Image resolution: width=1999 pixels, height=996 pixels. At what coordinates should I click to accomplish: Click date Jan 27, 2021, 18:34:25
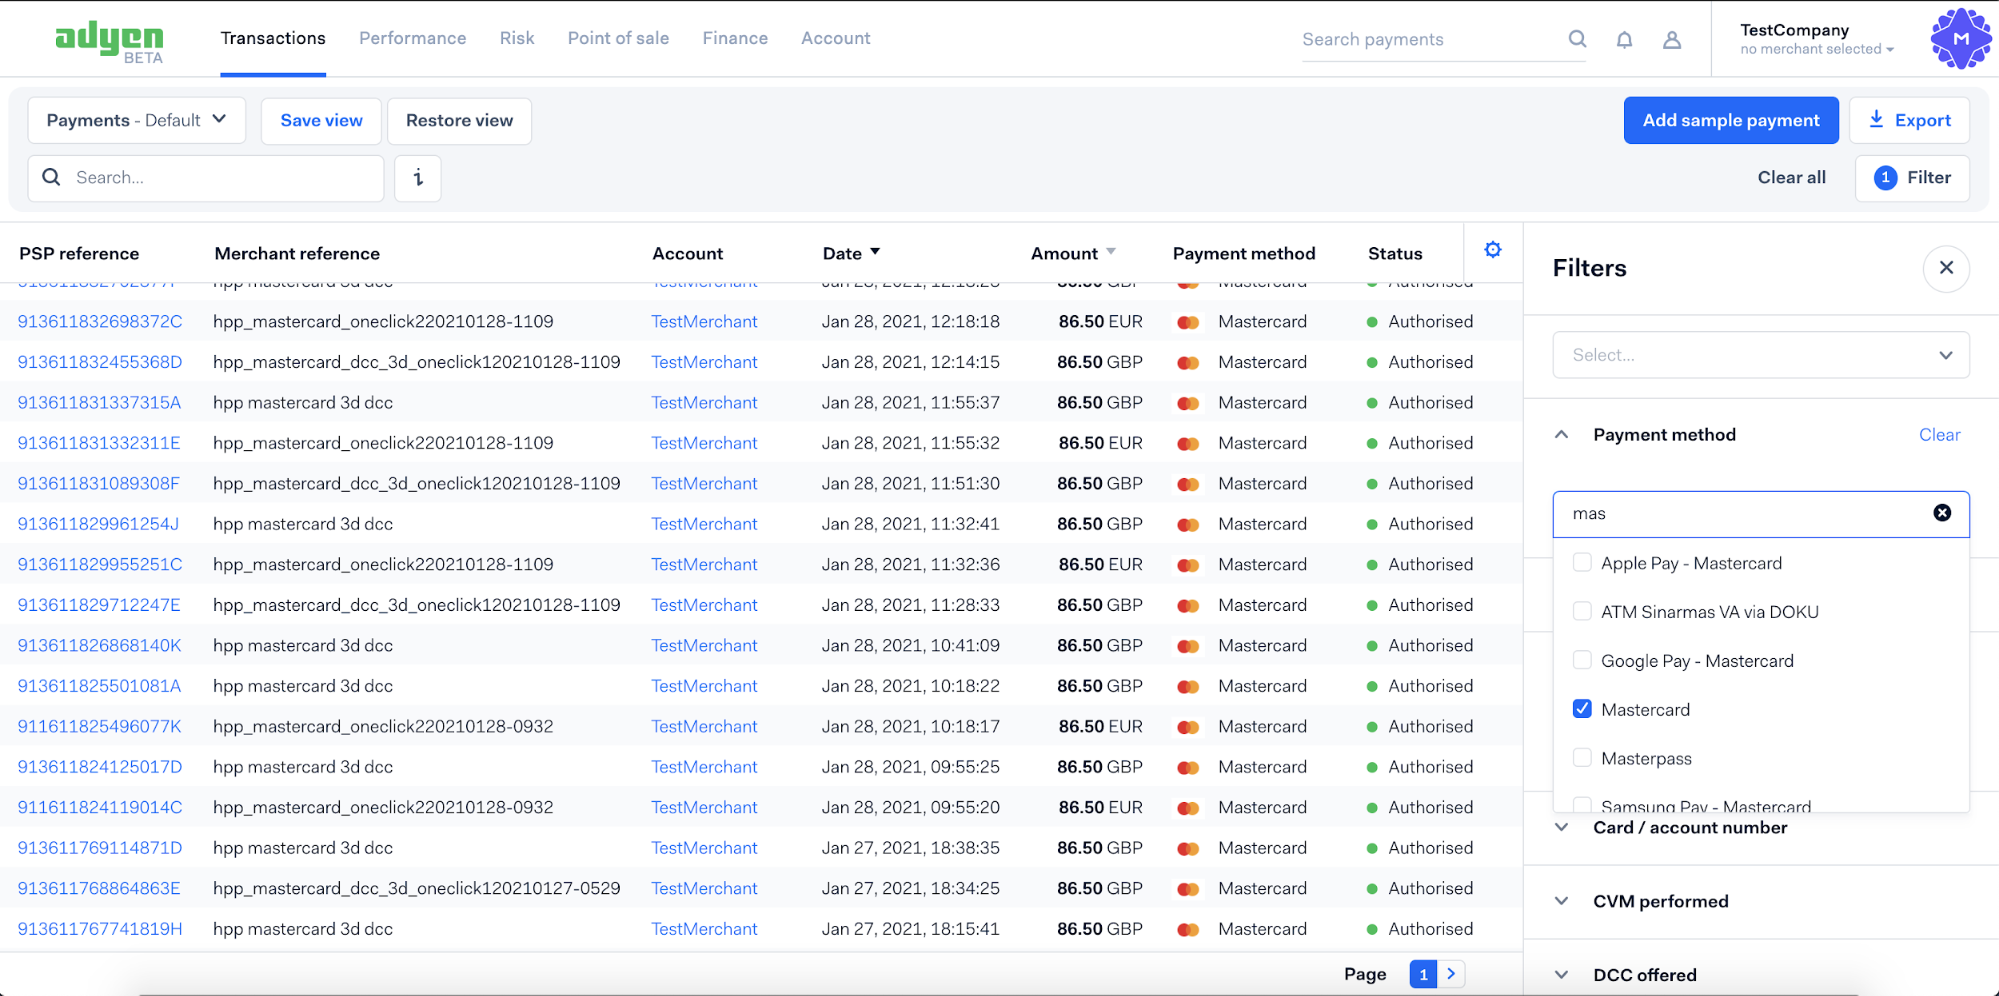[910, 889]
